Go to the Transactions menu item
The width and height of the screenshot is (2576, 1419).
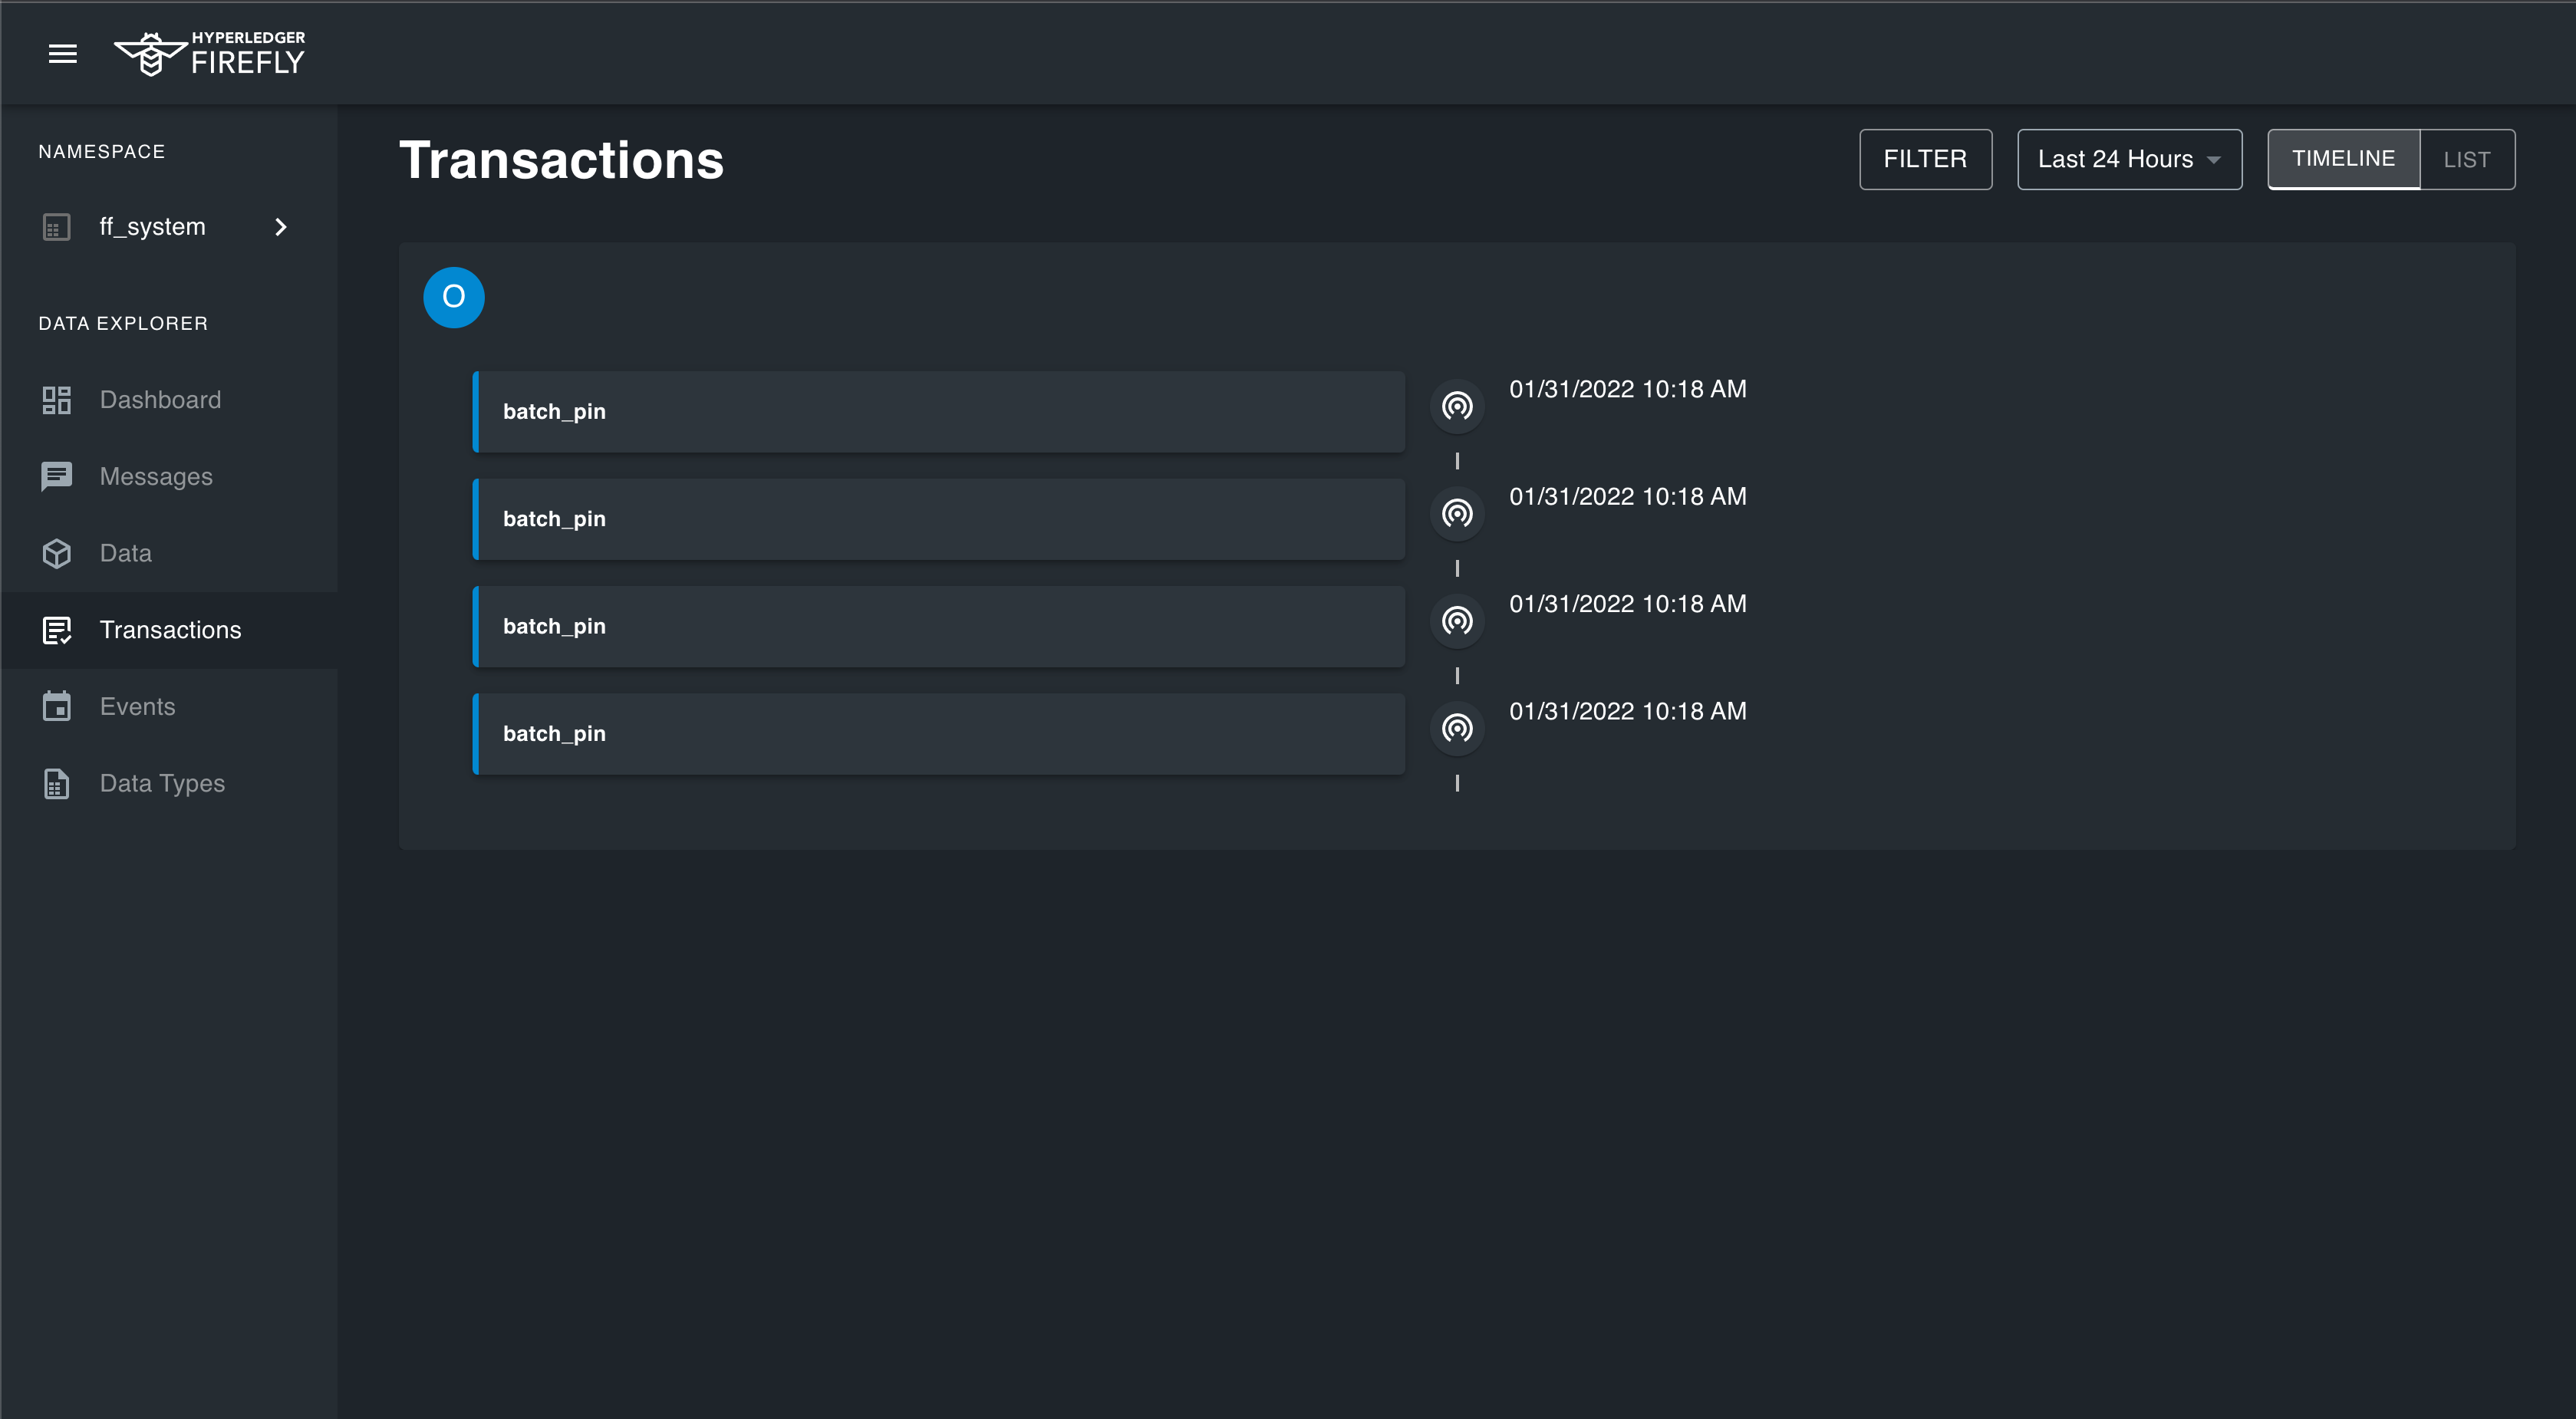coord(170,630)
